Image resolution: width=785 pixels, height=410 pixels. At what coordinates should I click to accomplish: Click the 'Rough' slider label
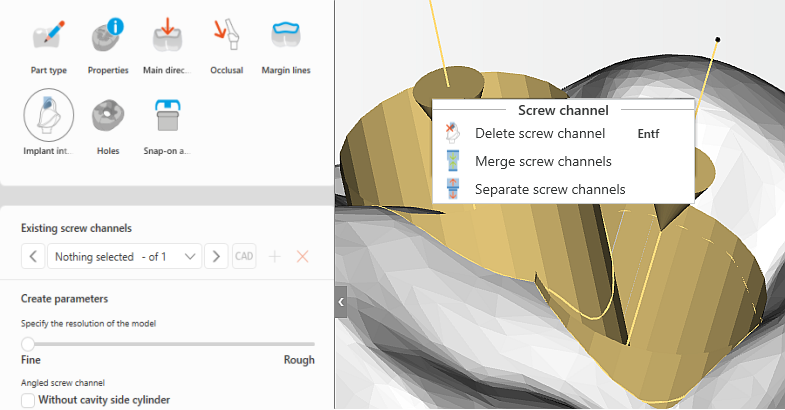coord(299,360)
